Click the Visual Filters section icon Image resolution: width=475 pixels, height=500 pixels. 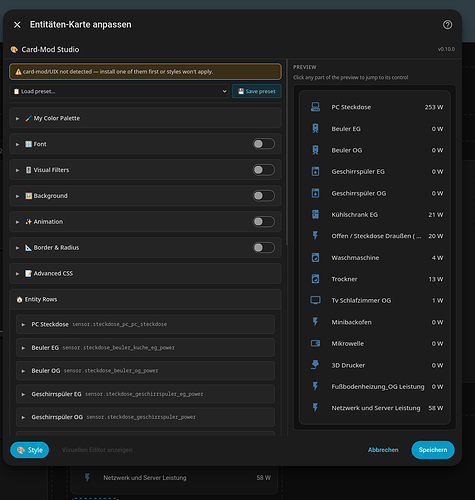29,170
